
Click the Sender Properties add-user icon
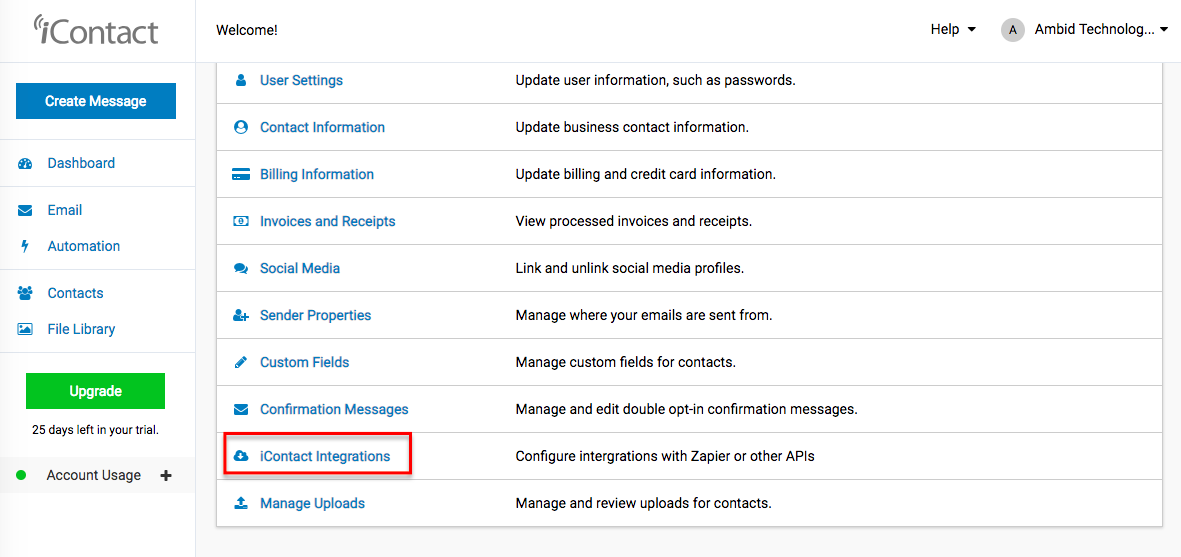(241, 315)
